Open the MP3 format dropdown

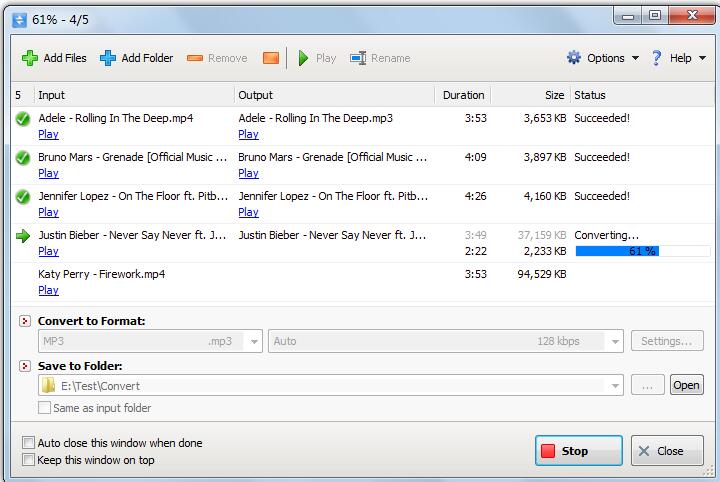[x=254, y=342]
